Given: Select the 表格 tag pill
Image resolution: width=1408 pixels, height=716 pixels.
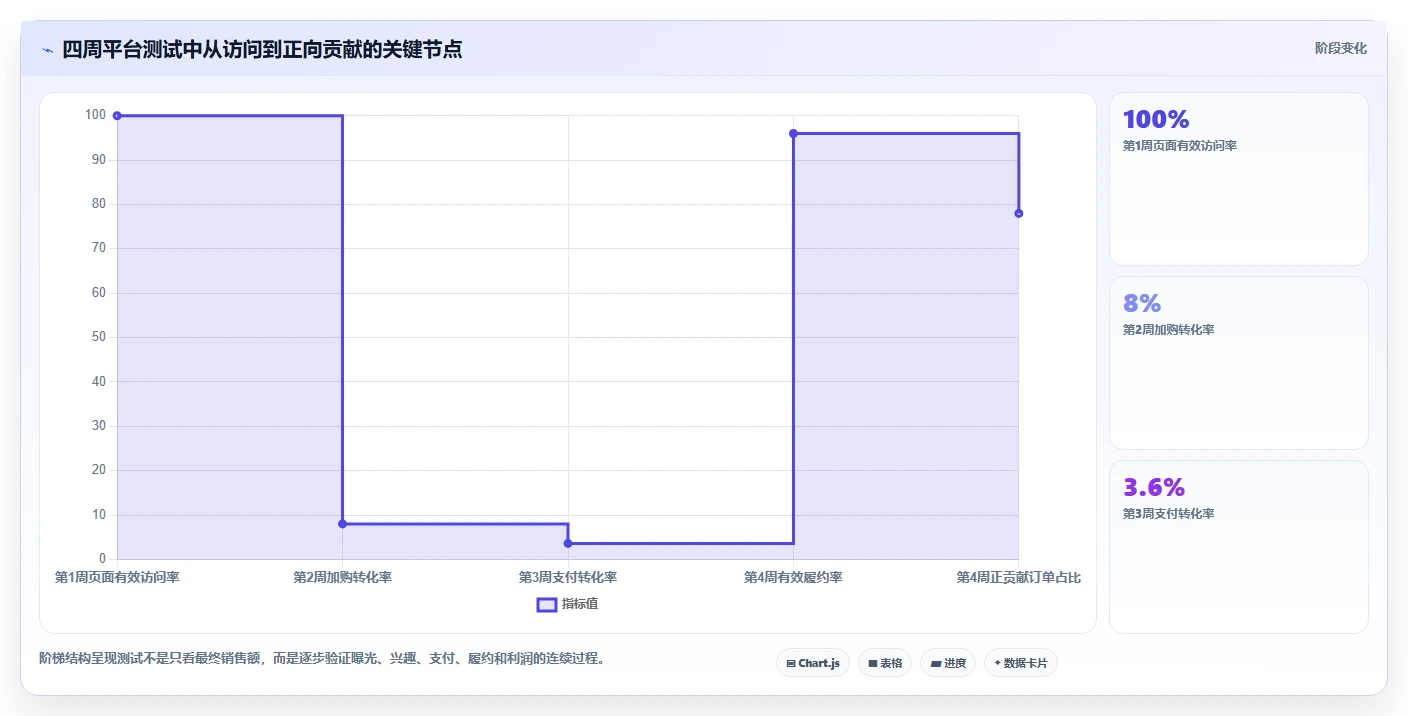Looking at the screenshot, I should pos(885,663).
